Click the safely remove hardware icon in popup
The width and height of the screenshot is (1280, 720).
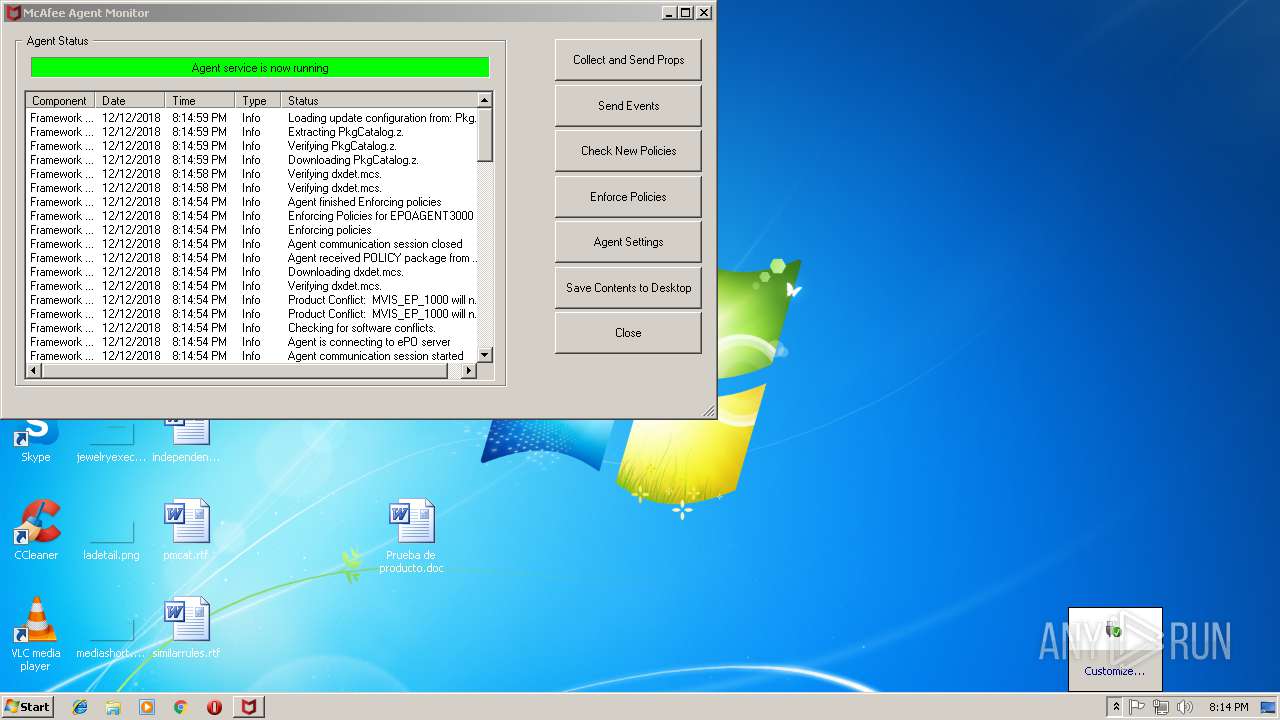[x=1115, y=630]
